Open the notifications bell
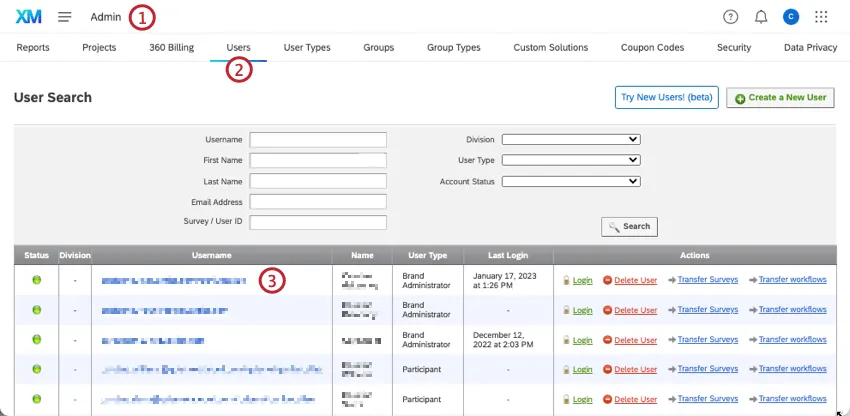Screen dimensions: 850x416 coord(761,17)
